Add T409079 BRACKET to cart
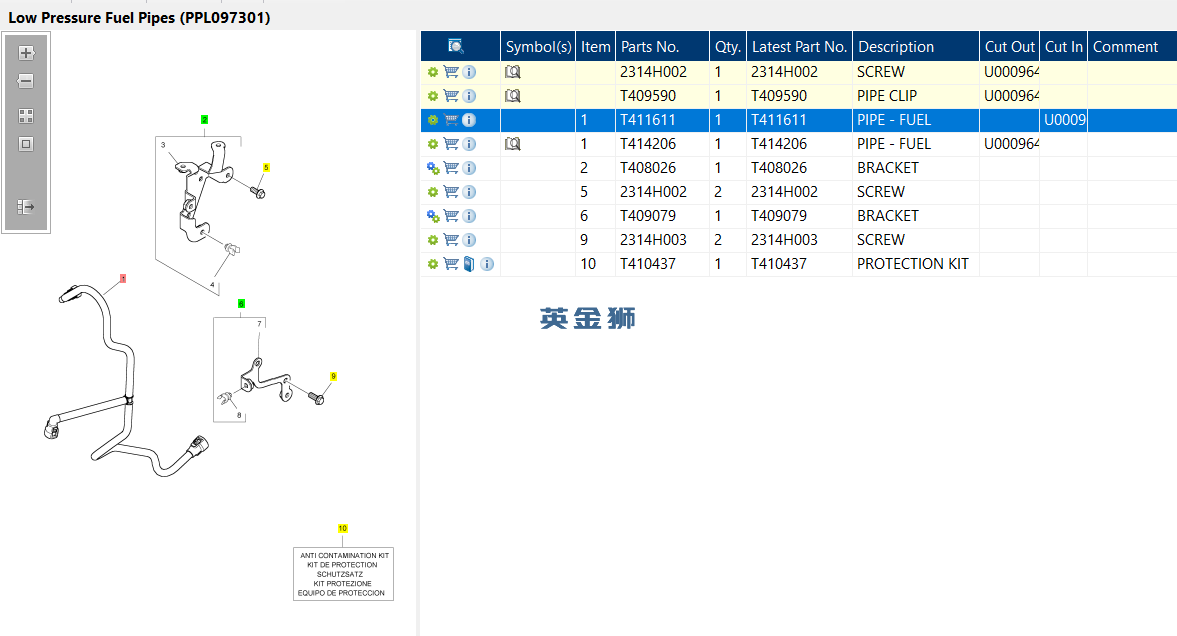 [451, 216]
